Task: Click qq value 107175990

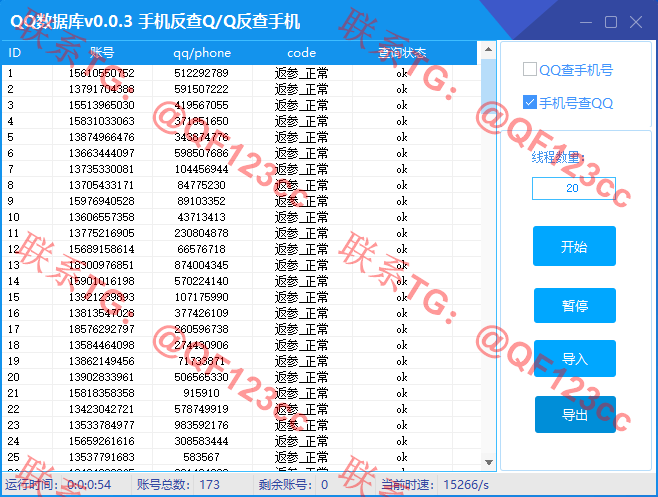Action: (201, 297)
